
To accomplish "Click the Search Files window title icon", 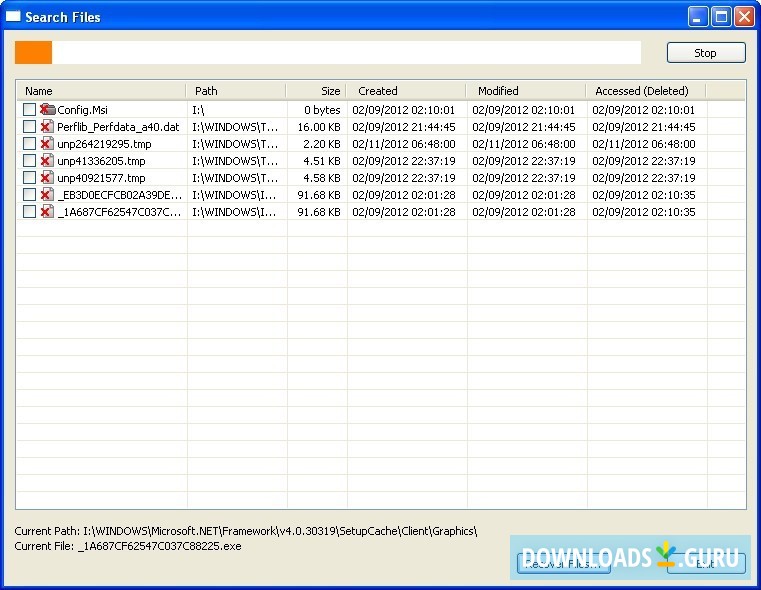I will 13,17.
